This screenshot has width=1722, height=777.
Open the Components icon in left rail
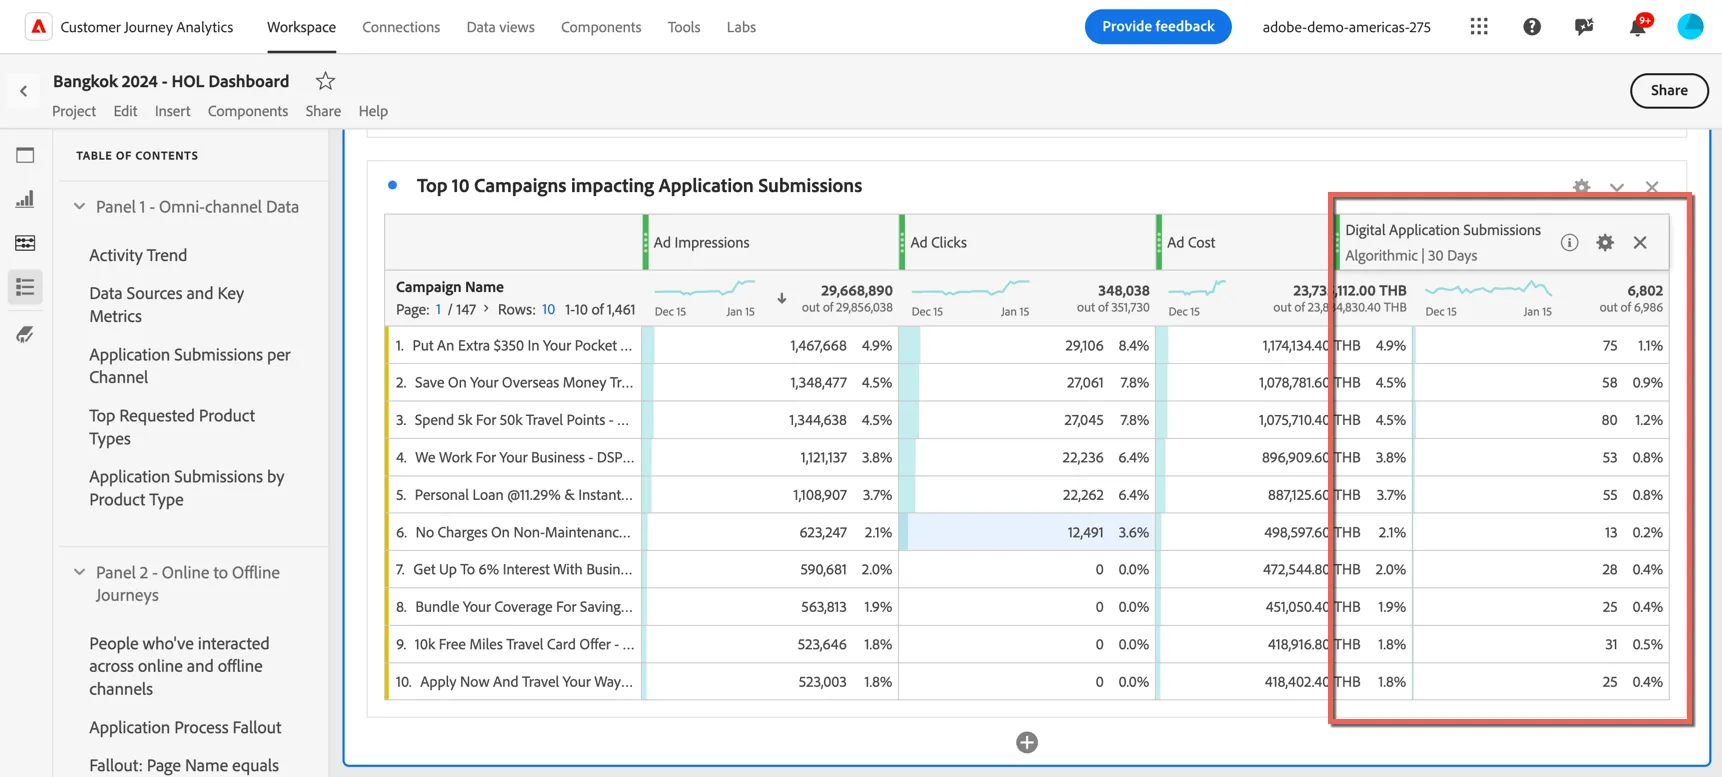click(25, 243)
